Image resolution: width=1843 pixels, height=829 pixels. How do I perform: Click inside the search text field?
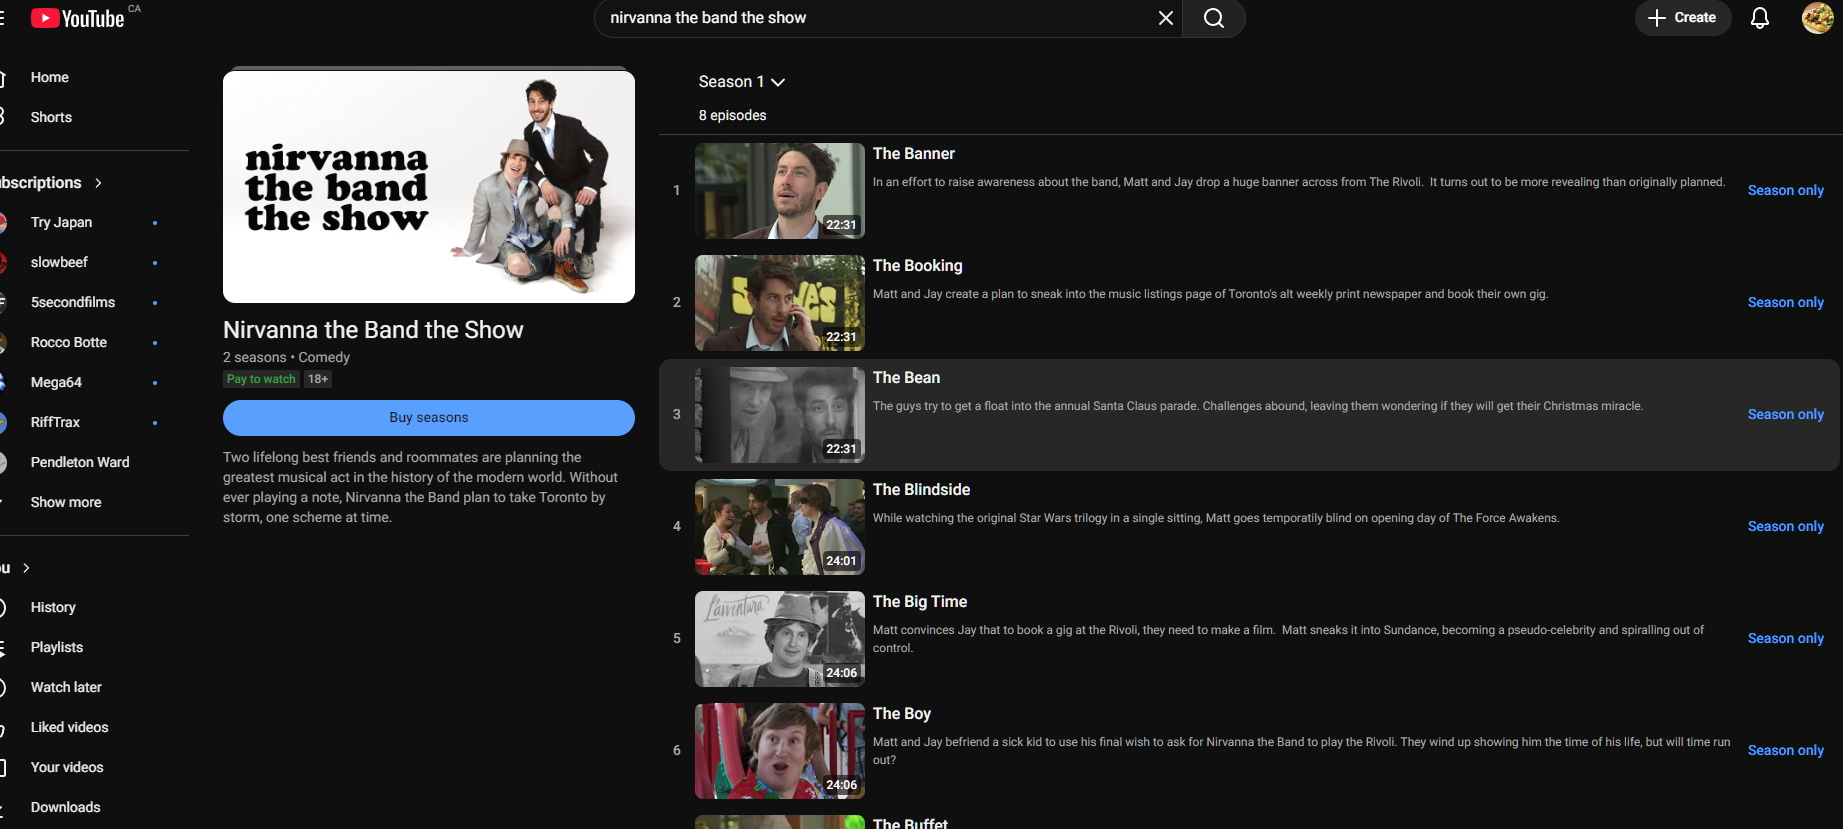coord(870,18)
